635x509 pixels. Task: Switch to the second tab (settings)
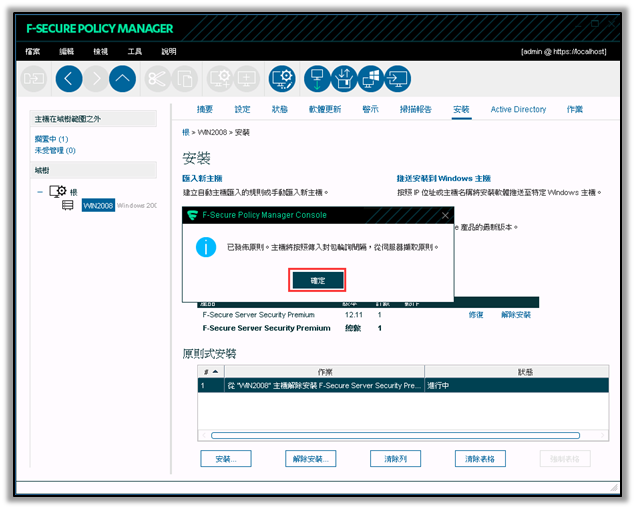[x=243, y=109]
